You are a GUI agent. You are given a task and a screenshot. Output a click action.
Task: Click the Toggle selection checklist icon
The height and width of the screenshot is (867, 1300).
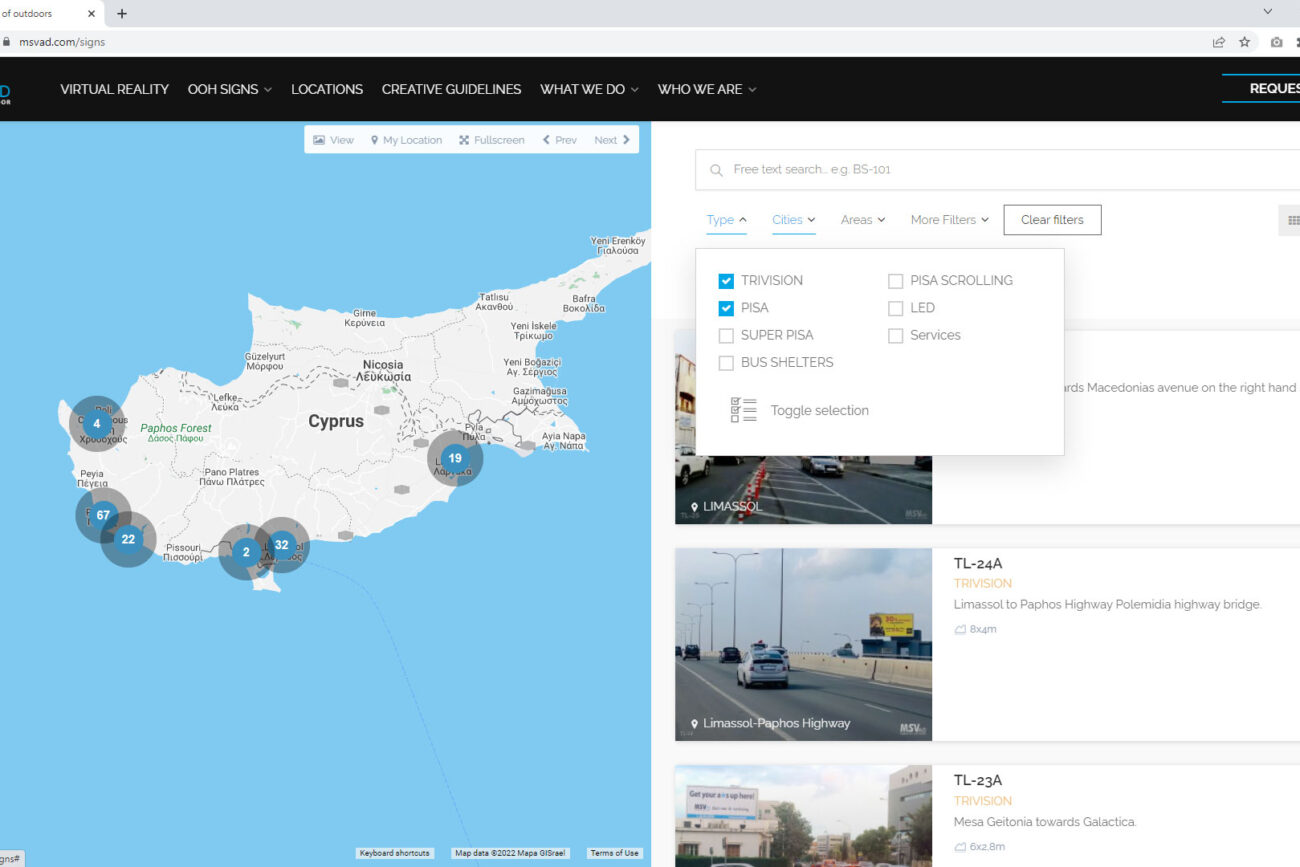(x=743, y=410)
